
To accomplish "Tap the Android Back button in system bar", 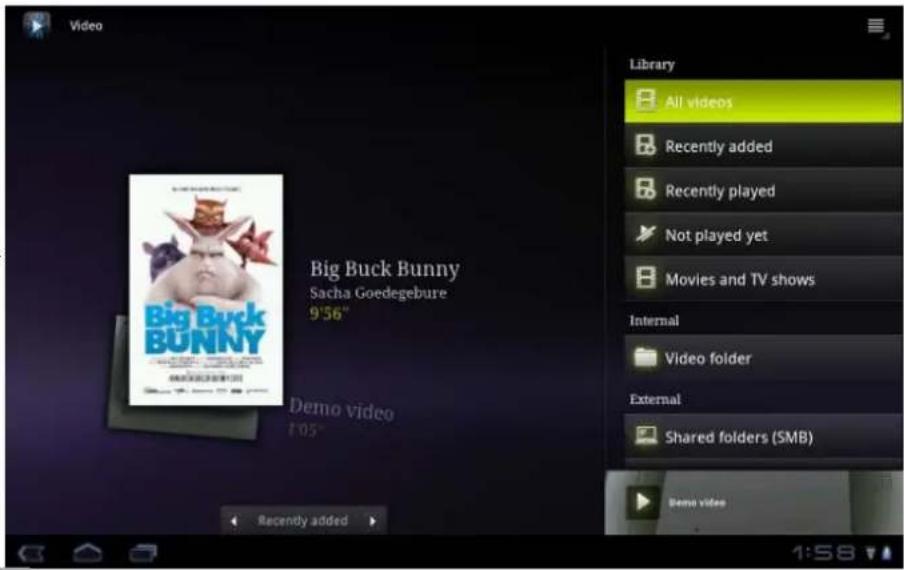I will pyautogui.click(x=31, y=554).
